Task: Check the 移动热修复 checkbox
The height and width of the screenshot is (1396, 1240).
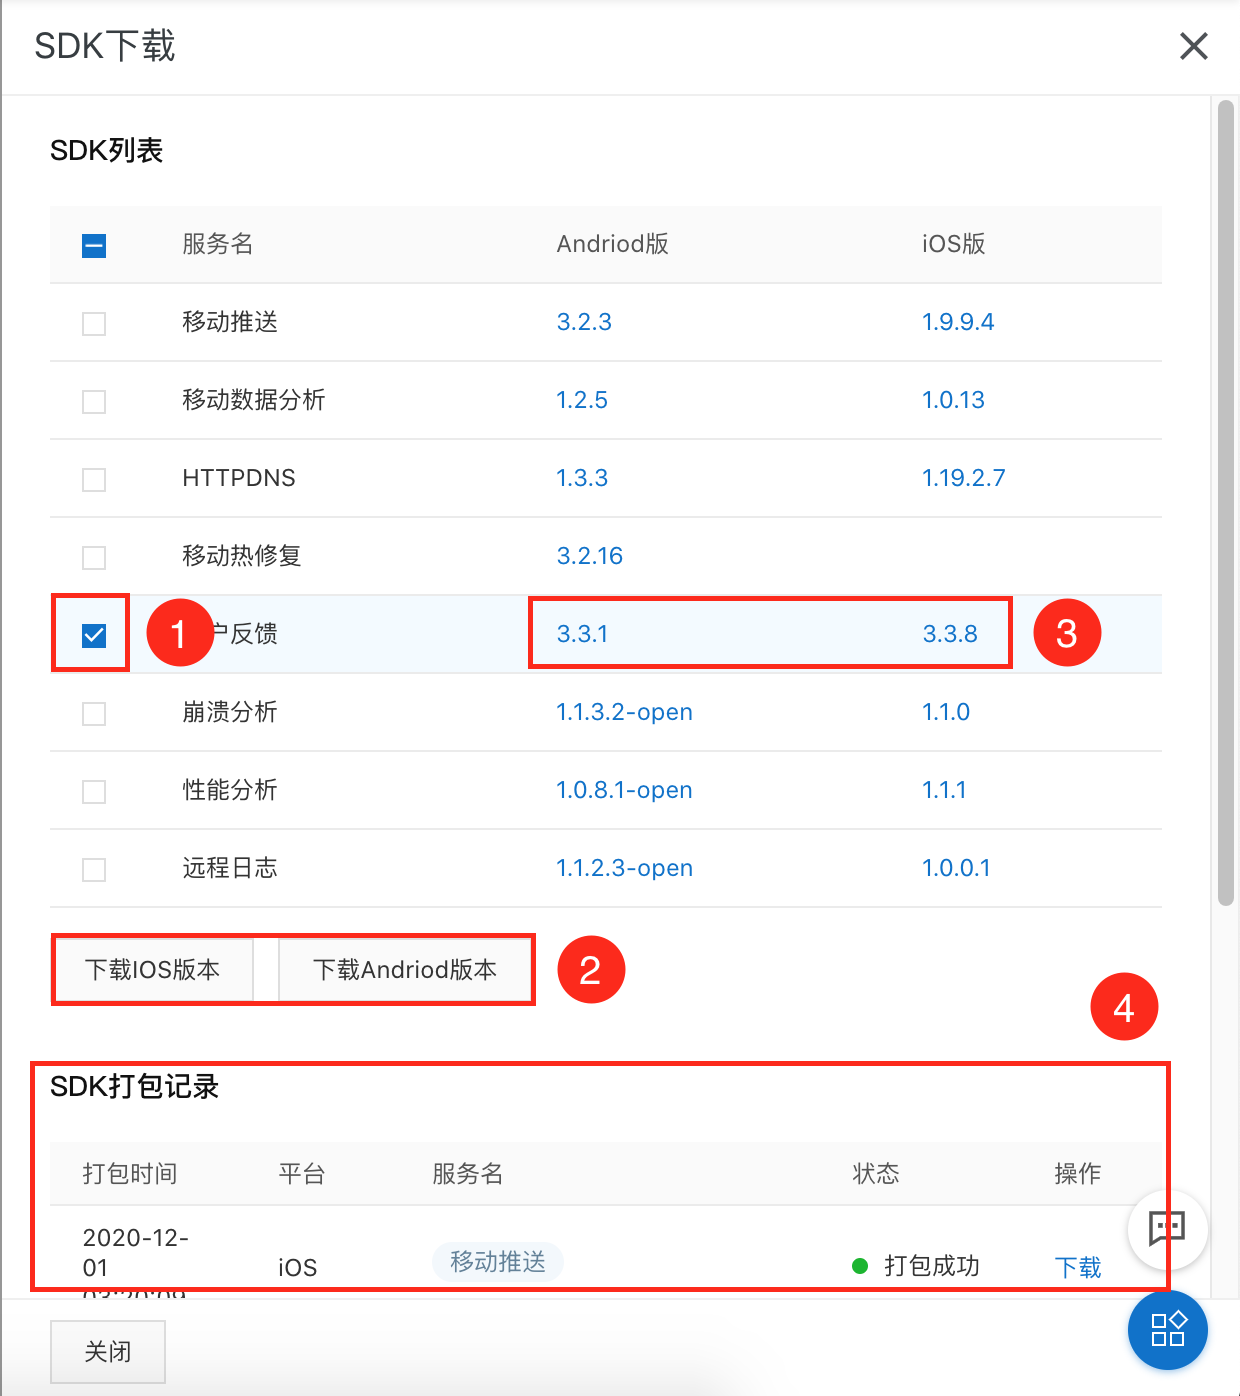Action: [94, 557]
